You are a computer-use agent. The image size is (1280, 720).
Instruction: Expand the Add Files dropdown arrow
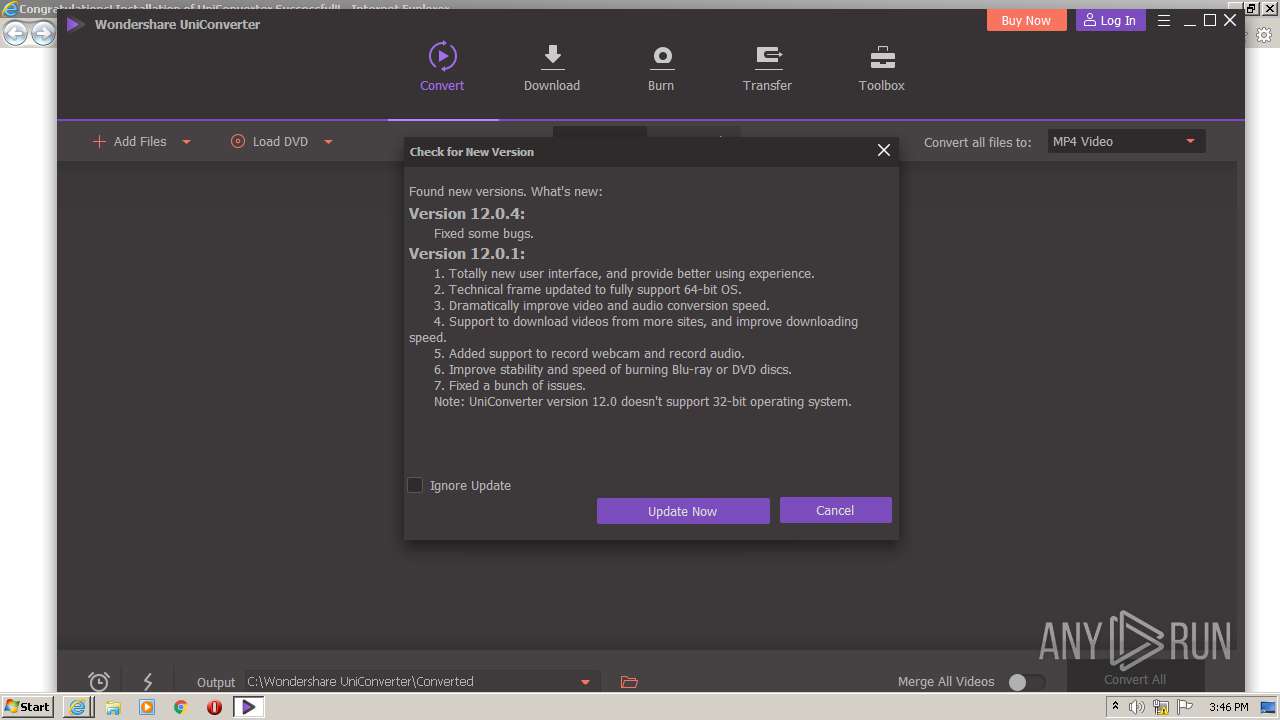(186, 142)
